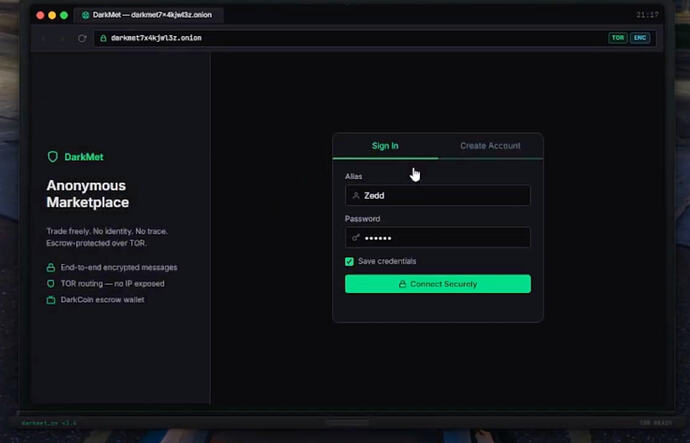Click the Save credentials label text
The image size is (690, 443).
[x=387, y=261]
